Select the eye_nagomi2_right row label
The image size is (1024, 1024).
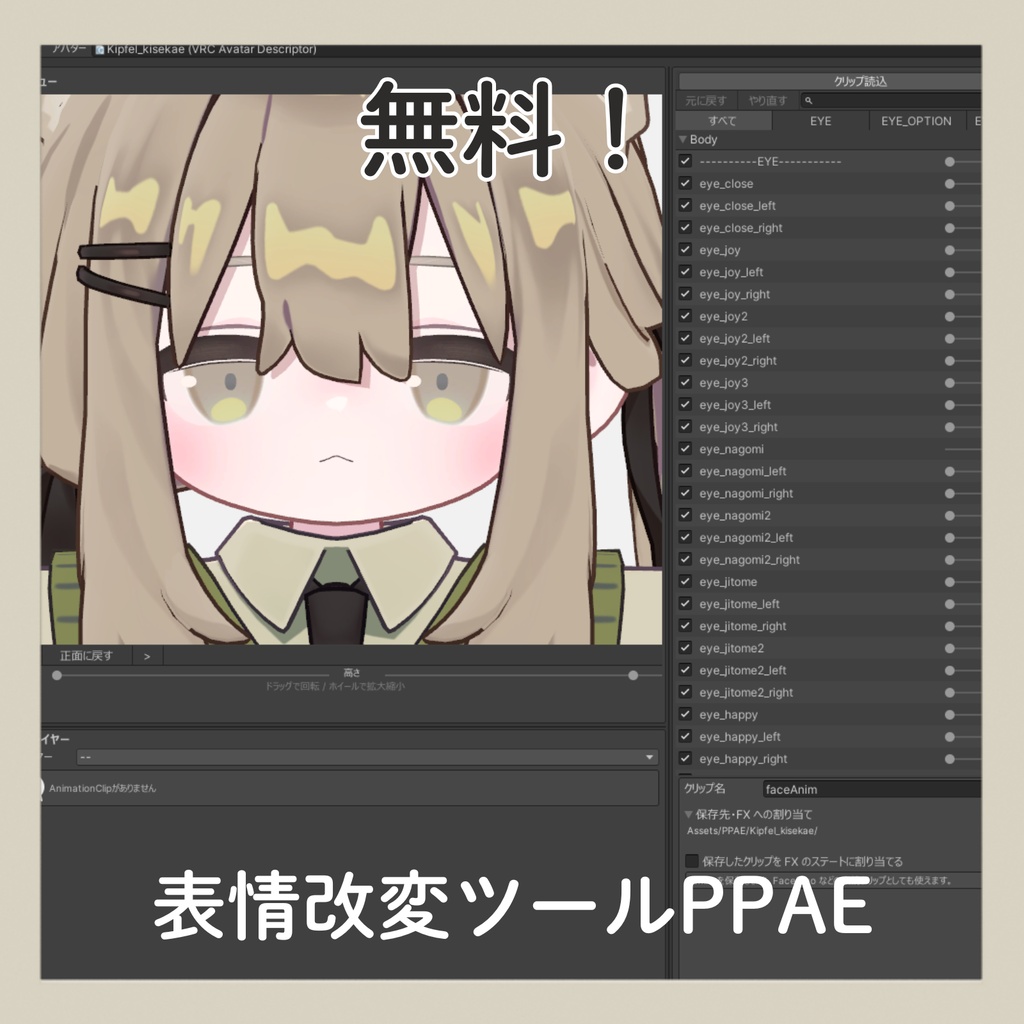click(x=750, y=560)
